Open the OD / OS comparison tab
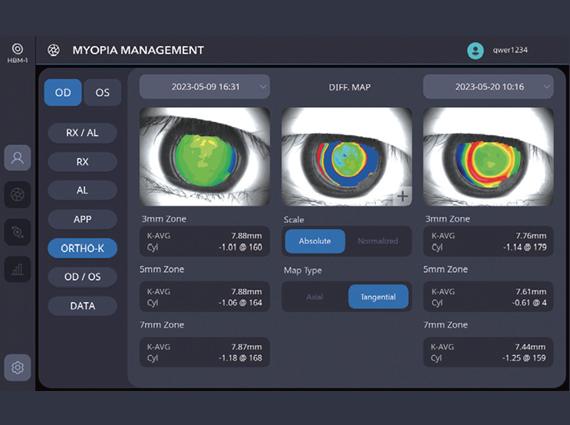The width and height of the screenshot is (570, 425). (x=83, y=277)
